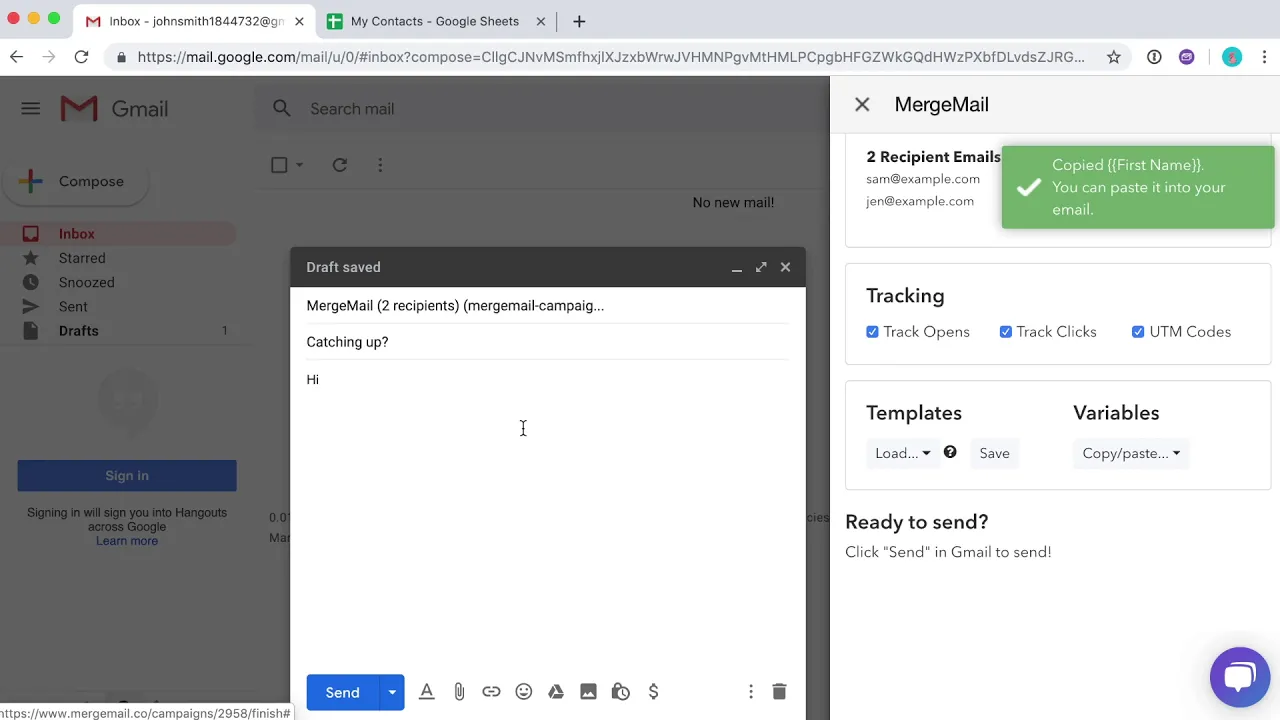Click into the Search mail field
Screen dimensions: 1280x720
click(x=540, y=109)
